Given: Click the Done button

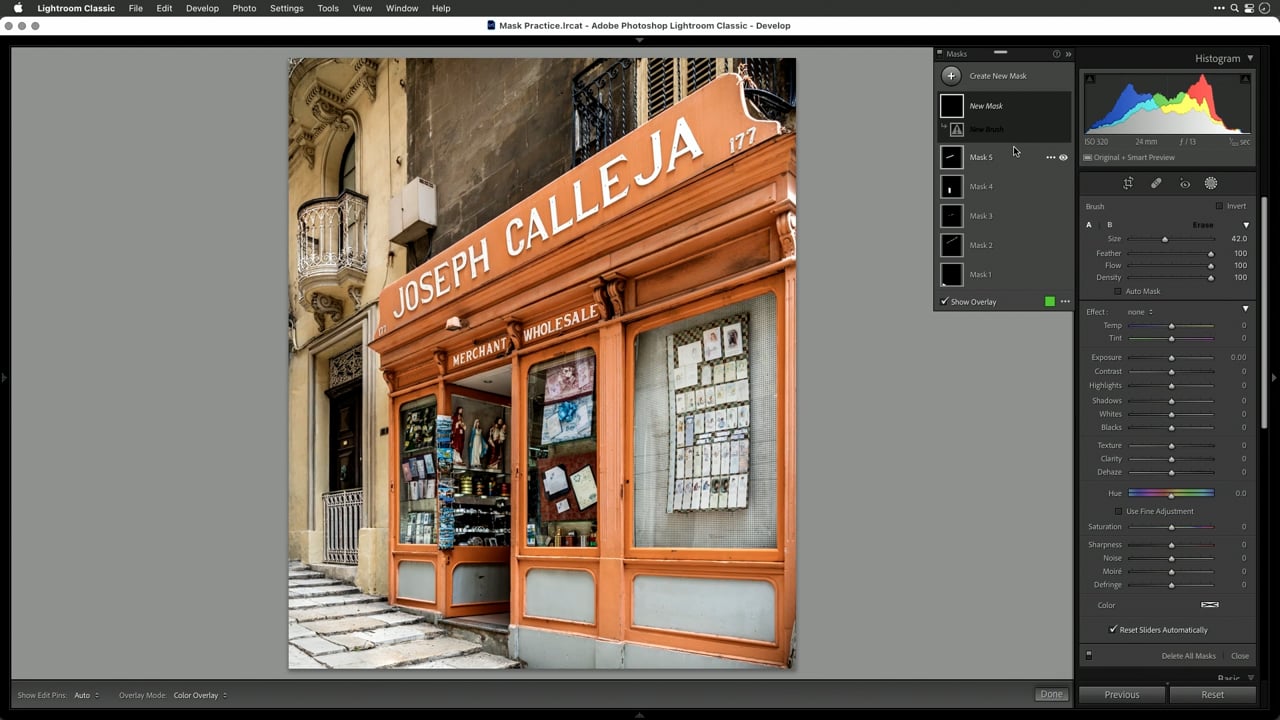Looking at the screenshot, I should [x=1051, y=694].
